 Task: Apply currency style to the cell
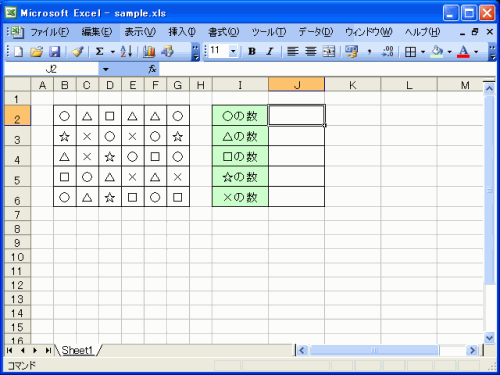[x=351, y=52]
